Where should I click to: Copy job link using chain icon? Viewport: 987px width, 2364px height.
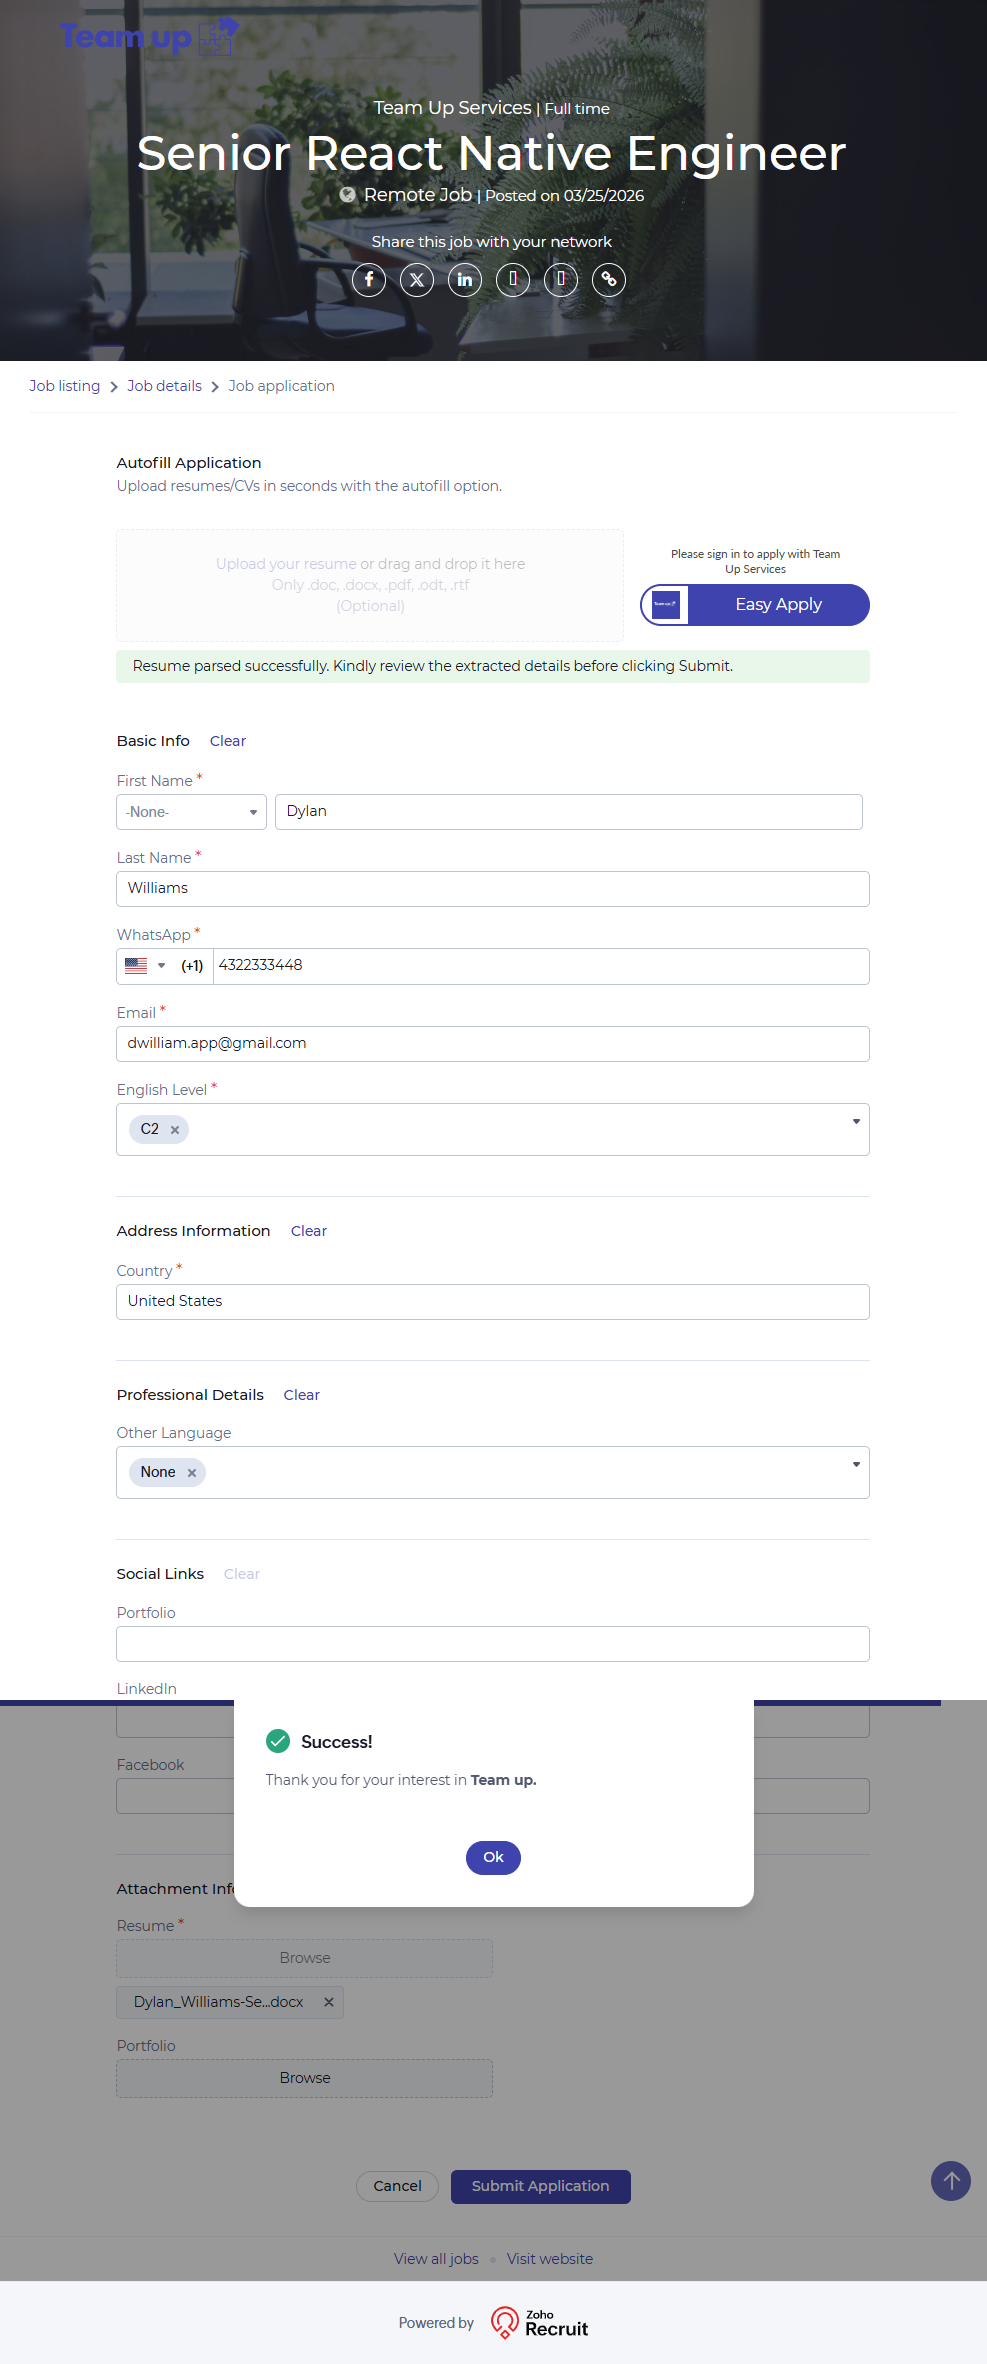point(609,280)
